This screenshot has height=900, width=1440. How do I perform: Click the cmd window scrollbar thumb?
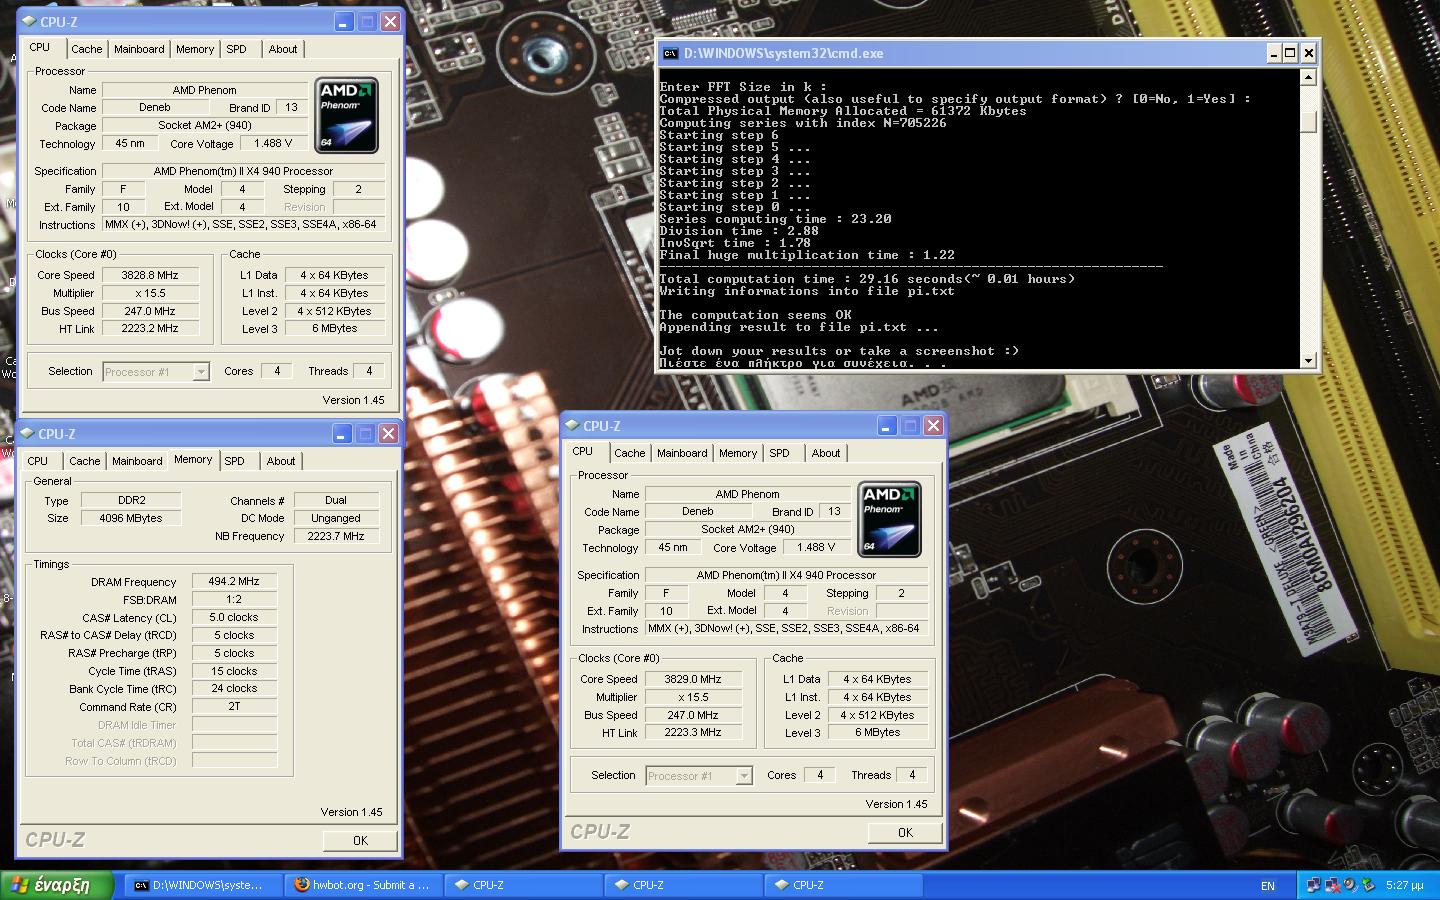pos(1308,122)
